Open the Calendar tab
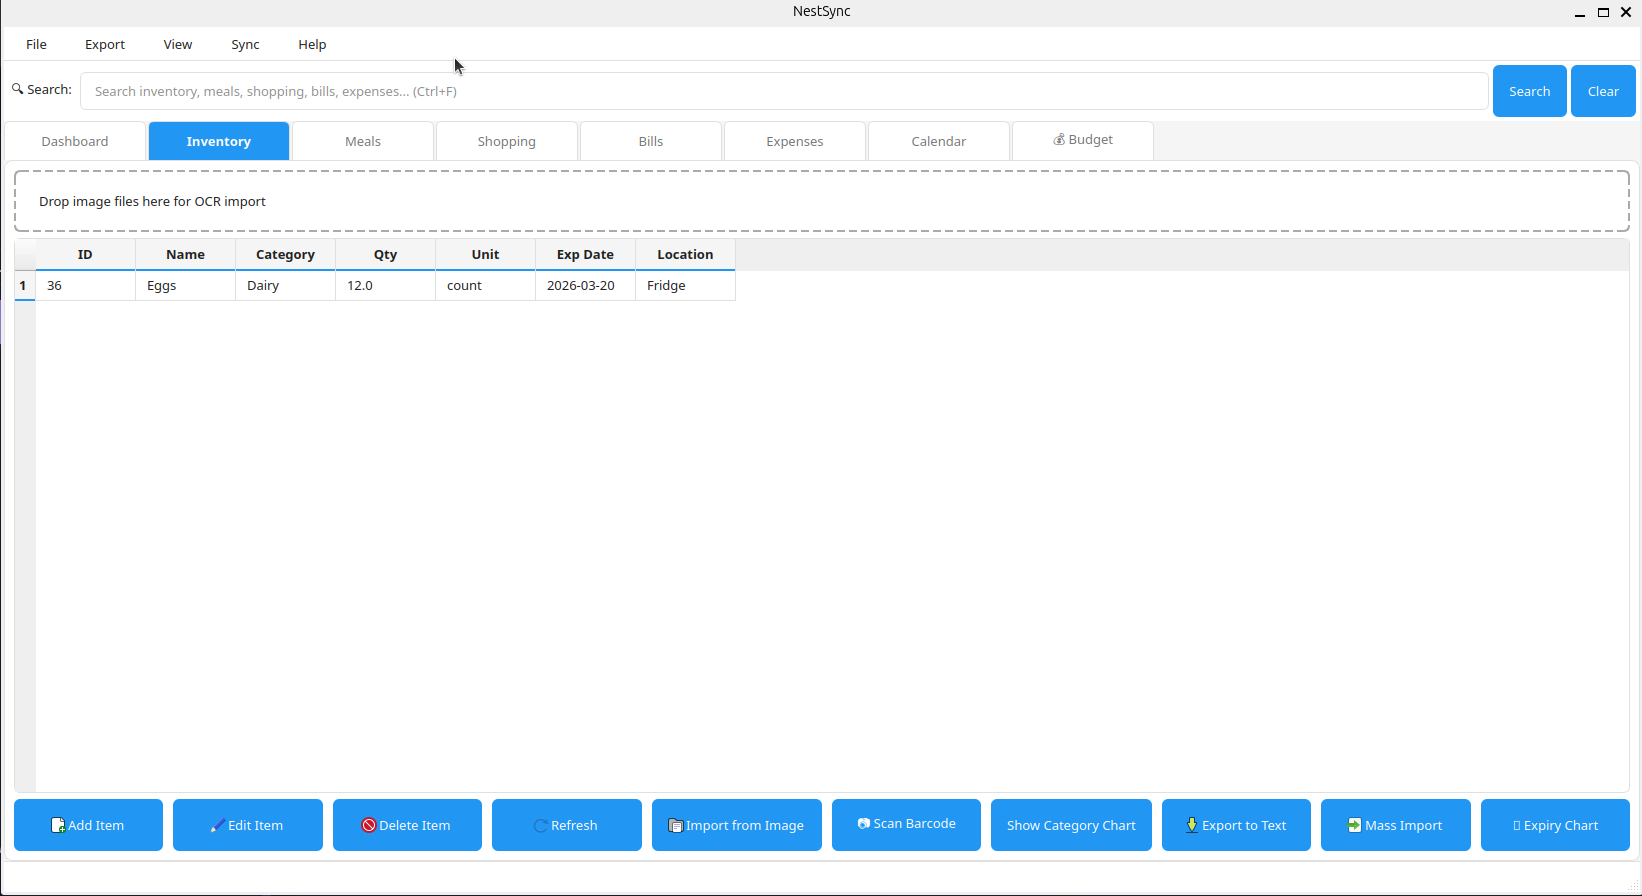Image resolution: width=1642 pixels, height=896 pixels. coord(939,141)
